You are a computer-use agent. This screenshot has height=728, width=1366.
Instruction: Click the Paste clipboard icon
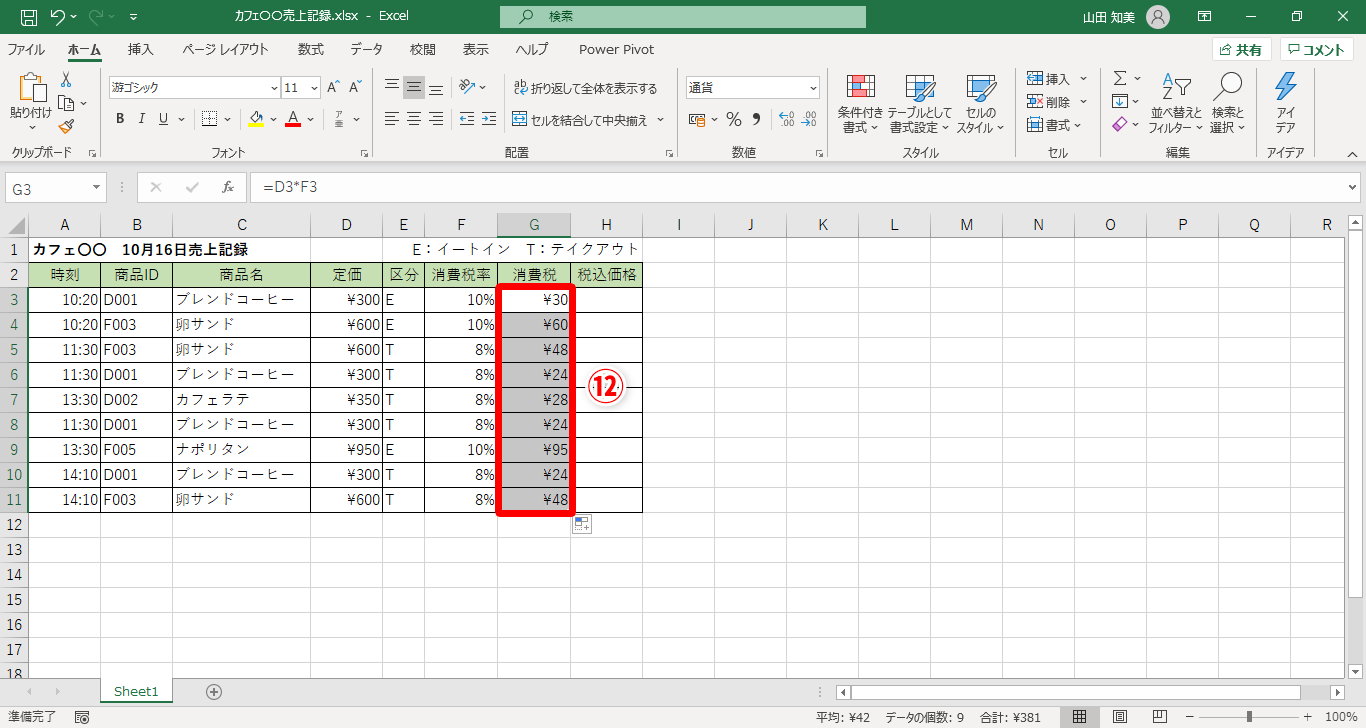pos(31,90)
